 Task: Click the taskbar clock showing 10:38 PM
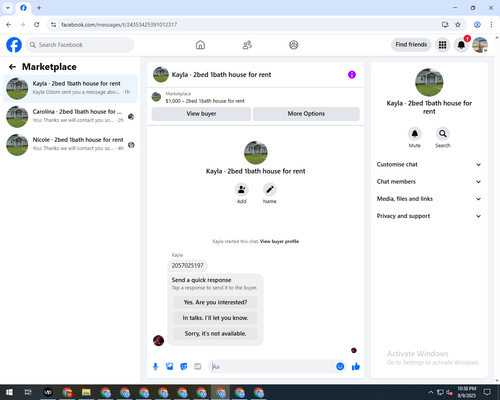click(467, 392)
